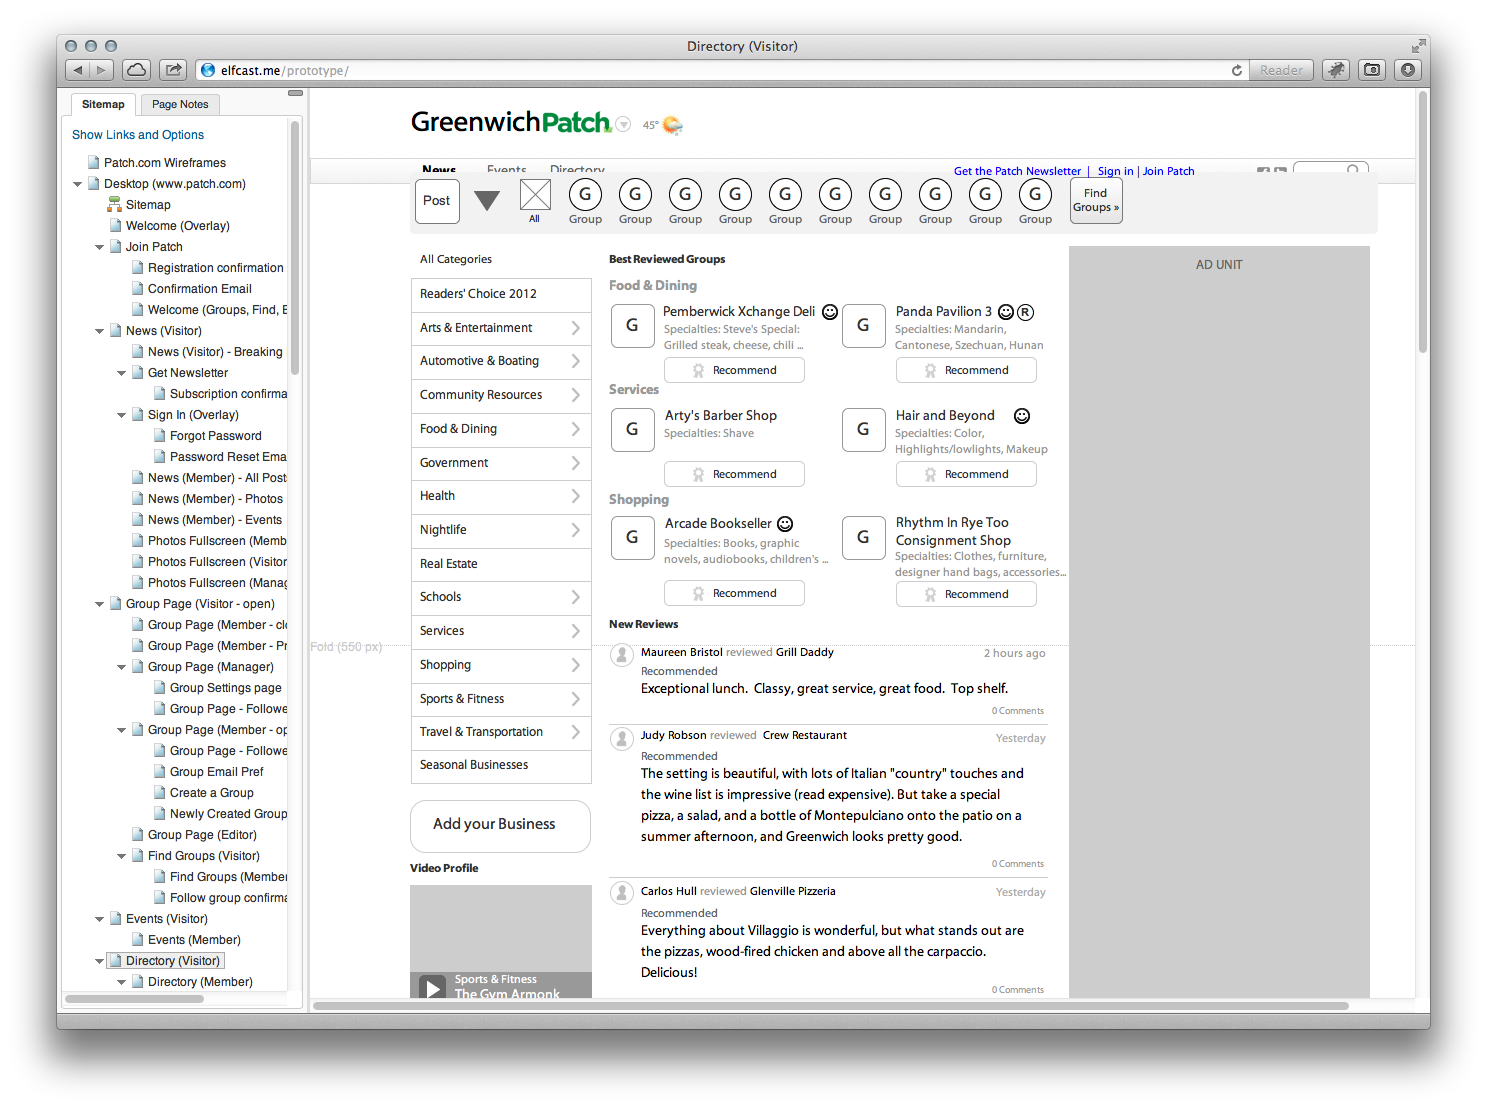Open the bug/debug tool in the browser toolbar

pyautogui.click(x=1336, y=70)
